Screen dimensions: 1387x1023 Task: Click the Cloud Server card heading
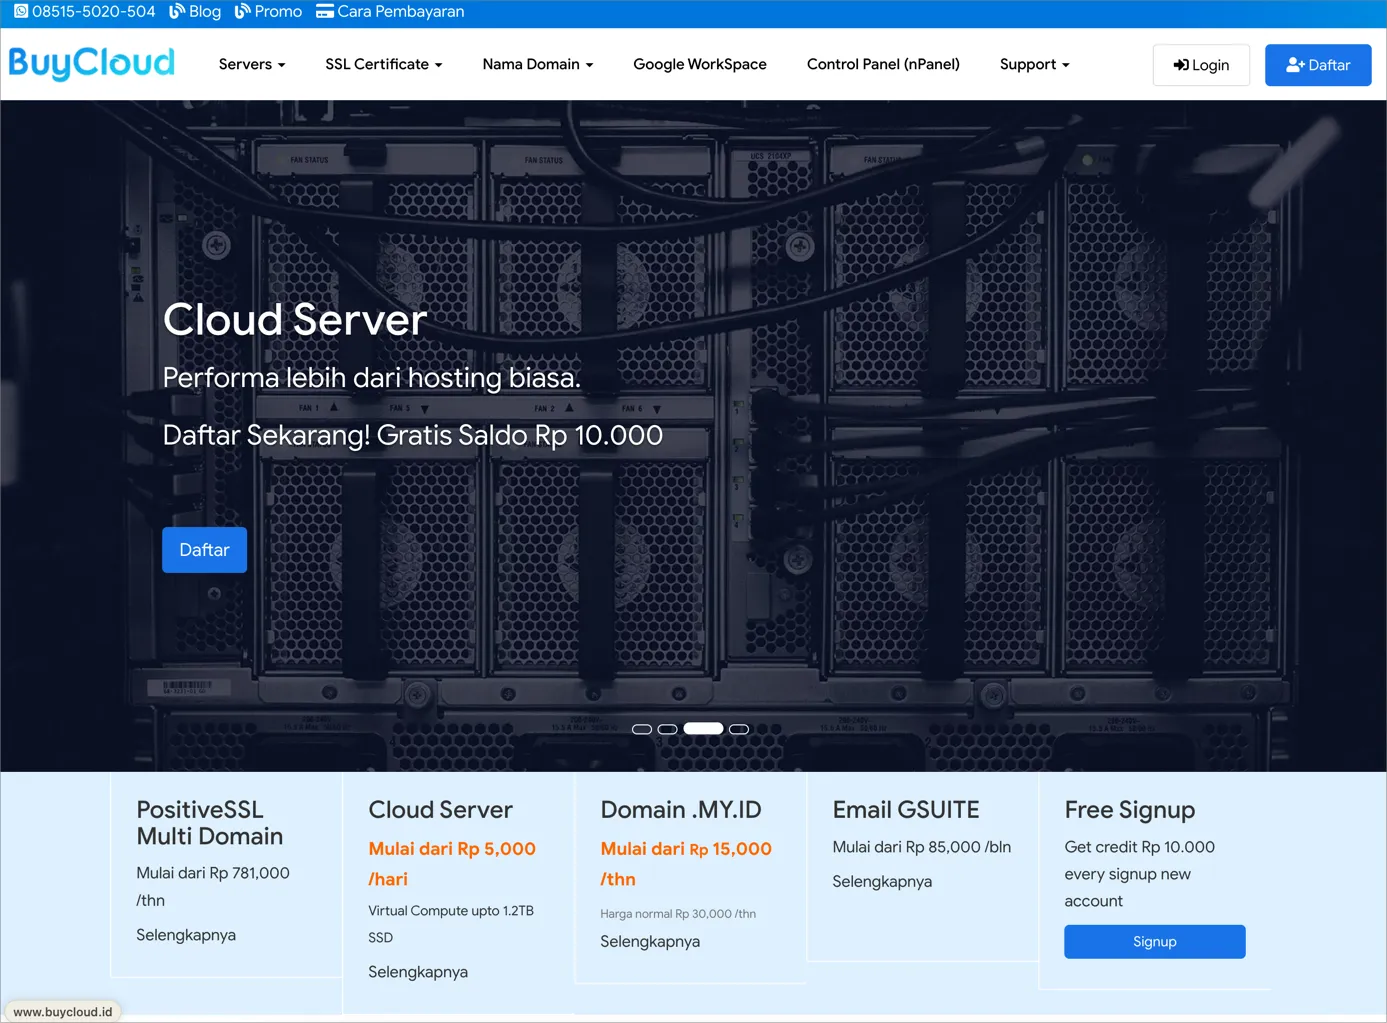(x=440, y=810)
